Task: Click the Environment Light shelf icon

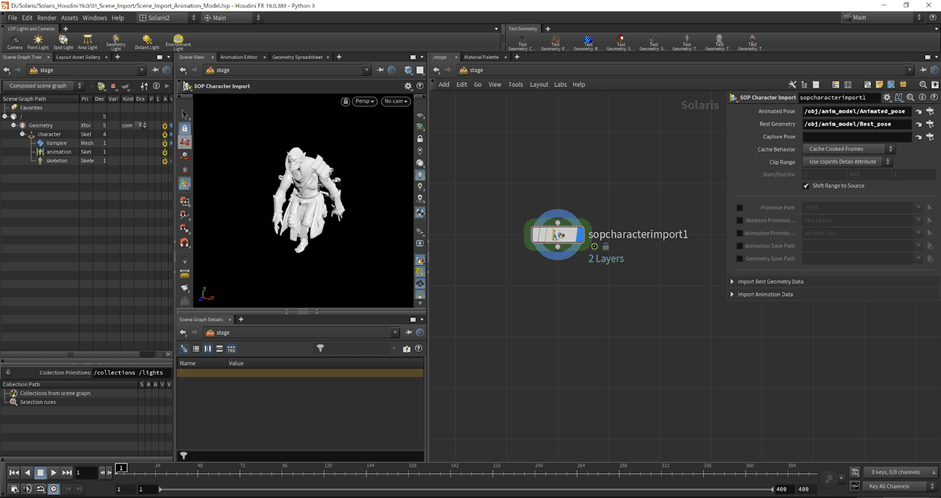Action: point(178,40)
